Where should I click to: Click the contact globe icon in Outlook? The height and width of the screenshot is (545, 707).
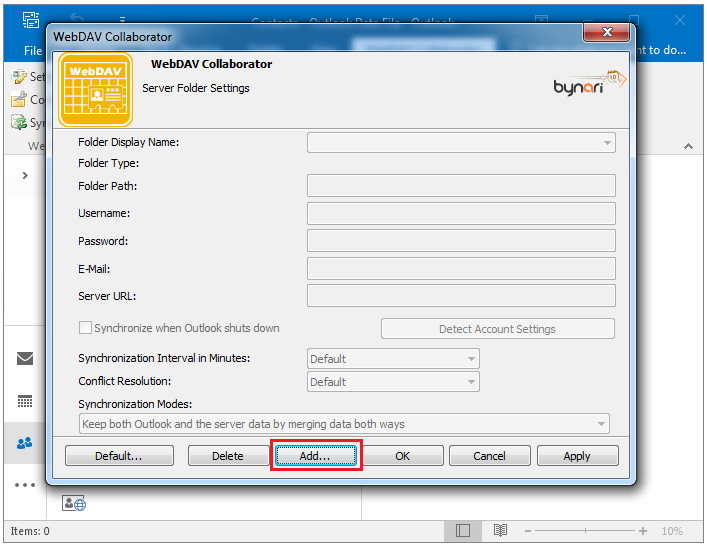tap(74, 503)
